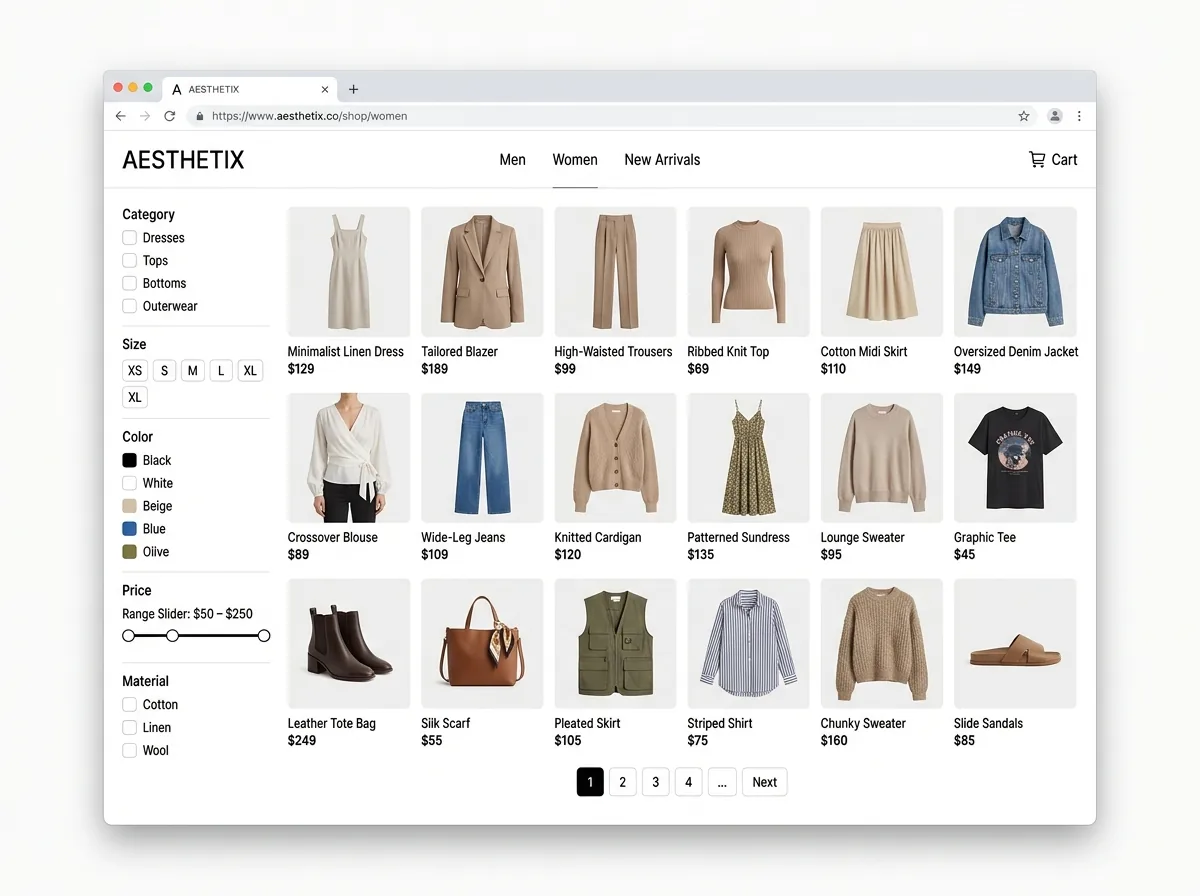The height and width of the screenshot is (896, 1200).
Task: Check the Dresses category filter
Action: 129,238
